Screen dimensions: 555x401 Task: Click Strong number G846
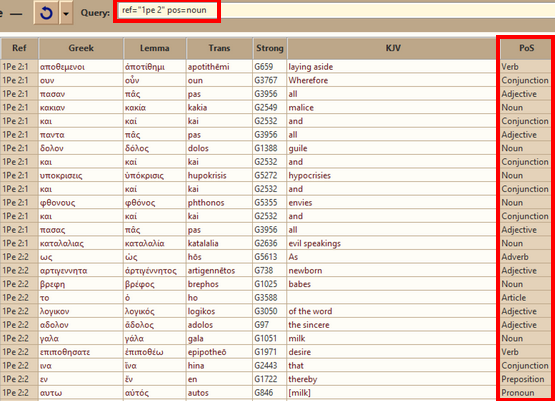[263, 393]
